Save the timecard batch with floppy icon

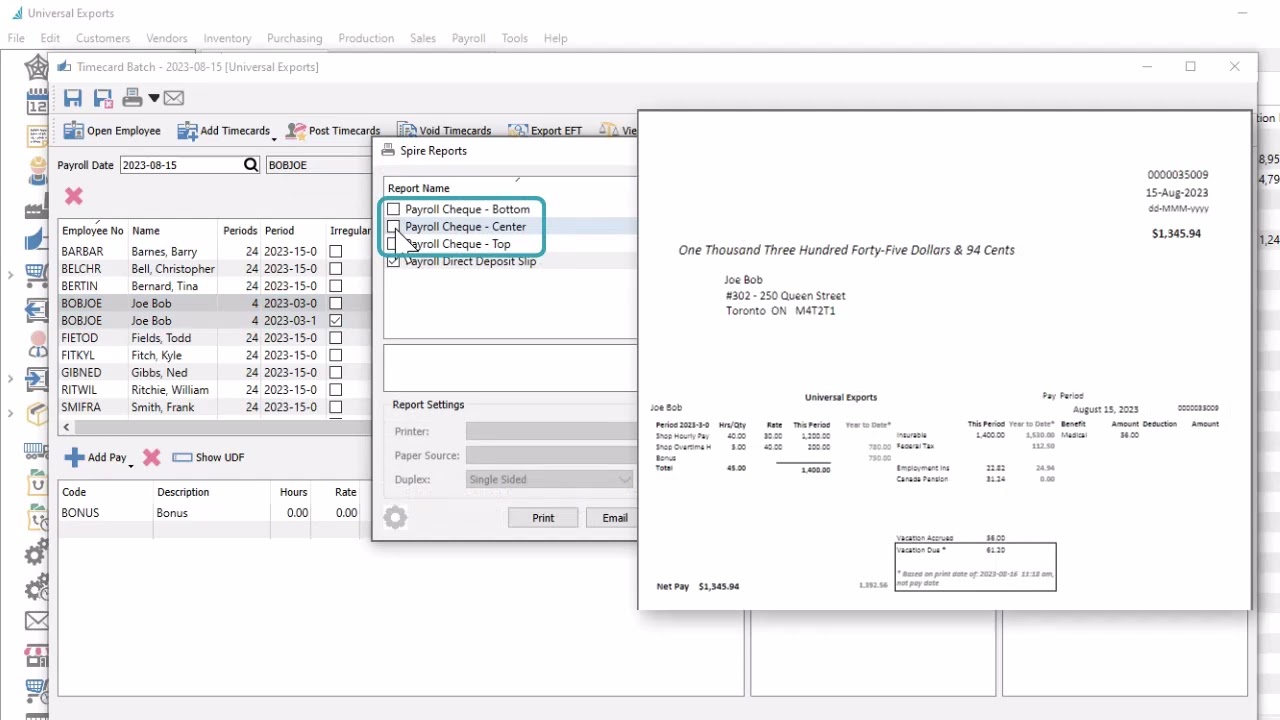[73, 98]
